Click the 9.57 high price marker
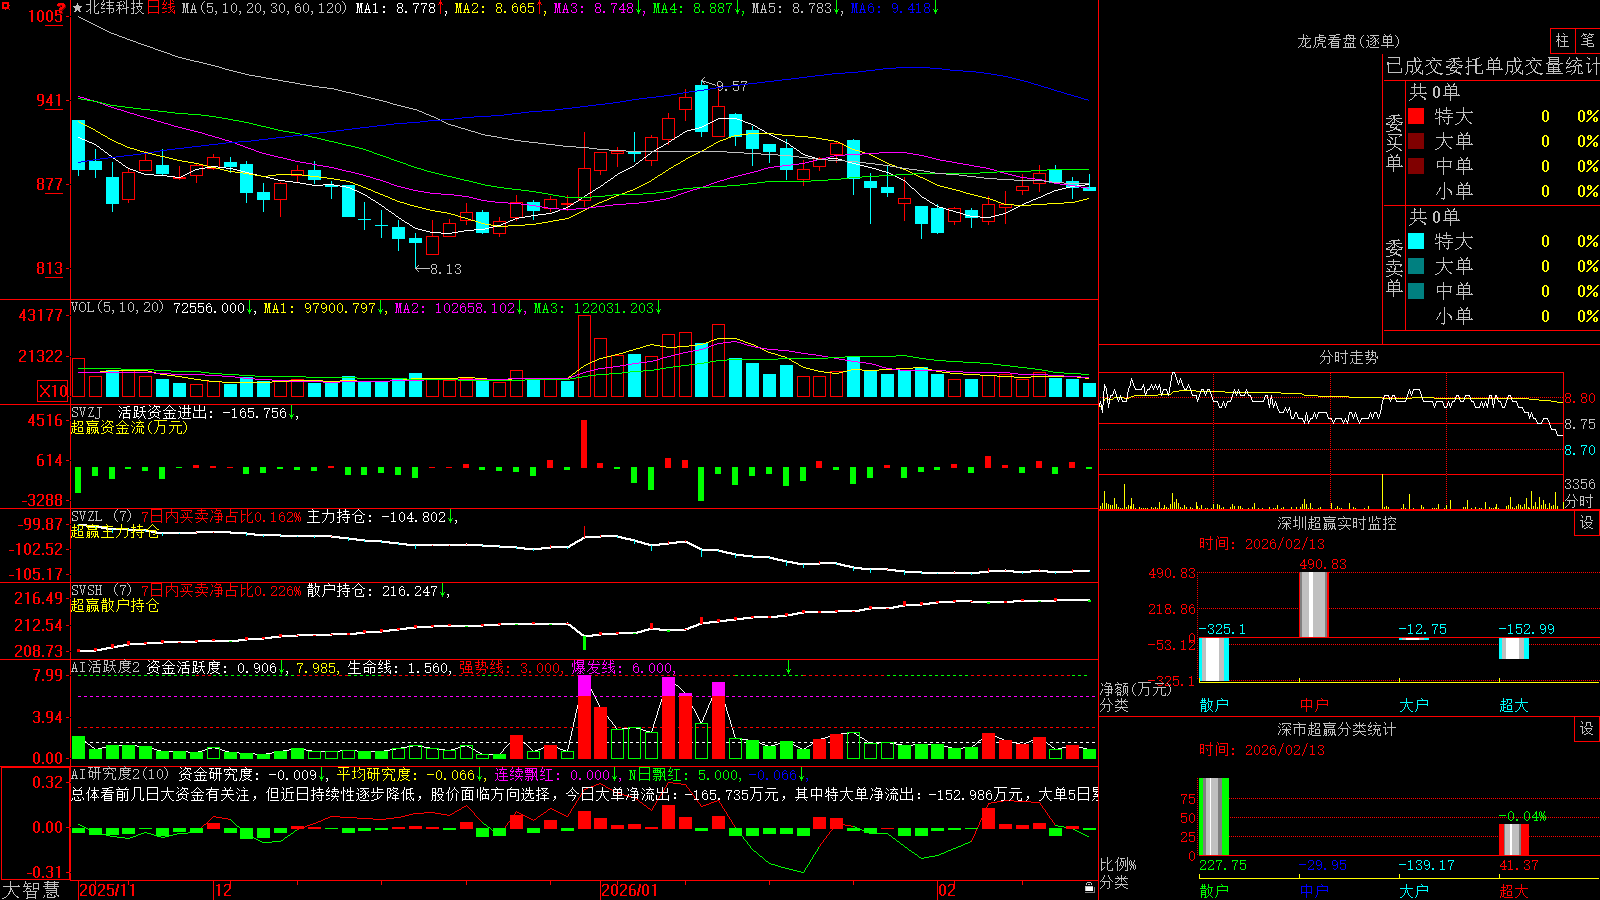1600x900 pixels. point(732,86)
